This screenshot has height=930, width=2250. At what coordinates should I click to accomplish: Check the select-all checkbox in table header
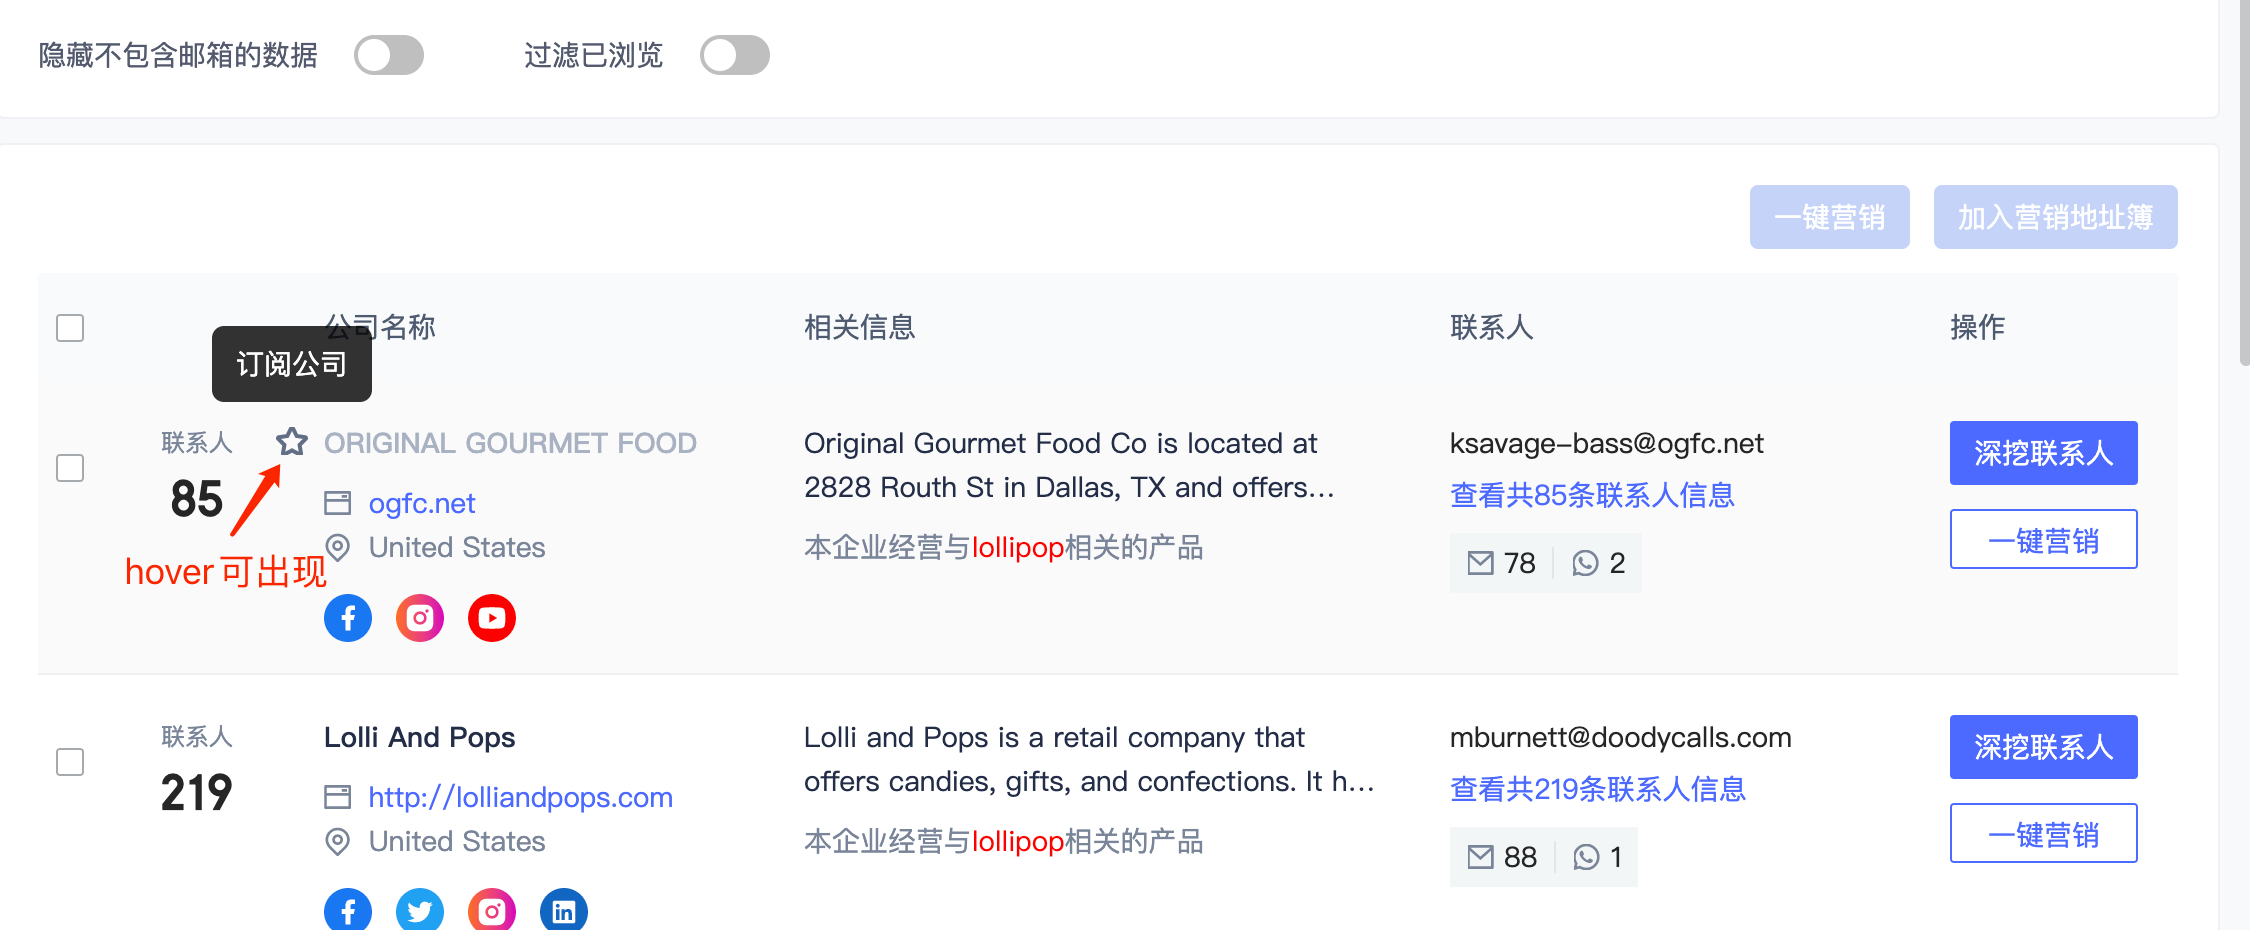(70, 328)
